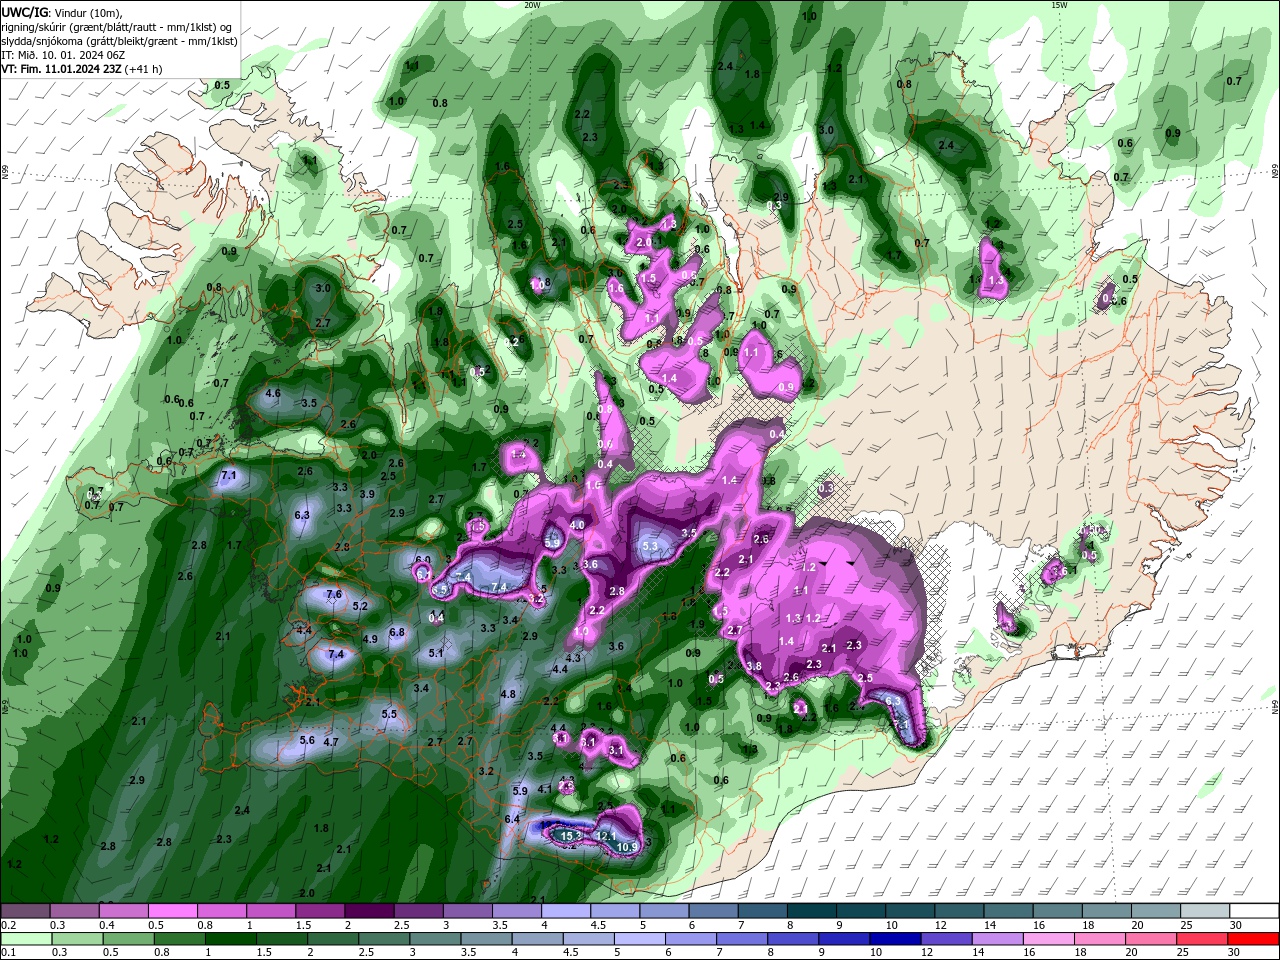Click the palest green bottom-row swatch right of 0.1

(25, 939)
